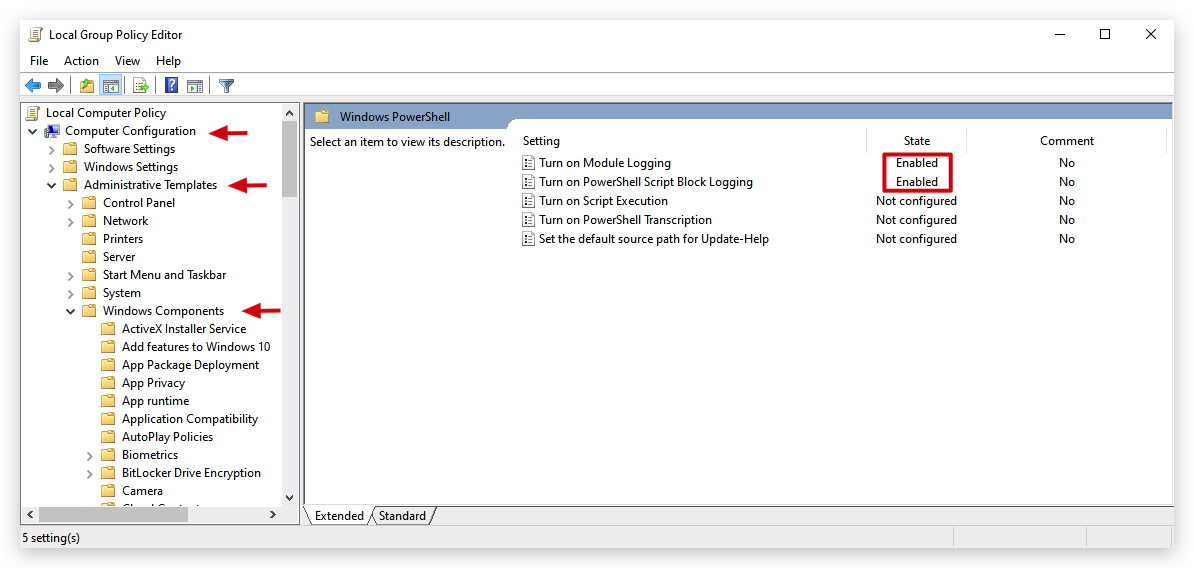Viewport: 1194px width, 568px height.
Task: Select Turn on Module Logging setting
Action: (x=605, y=163)
